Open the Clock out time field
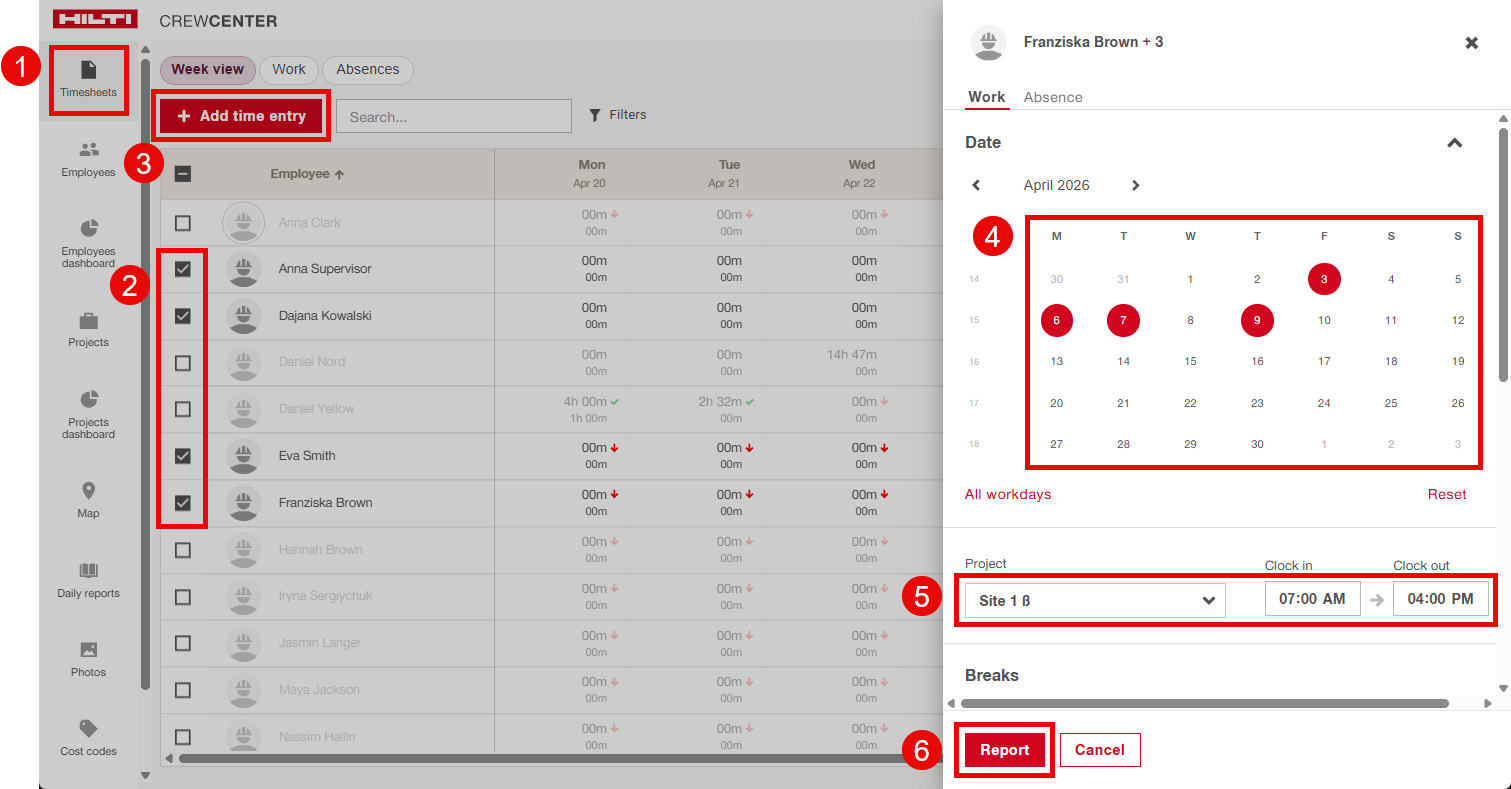Screen dimensions: 1511x789 coord(1440,599)
